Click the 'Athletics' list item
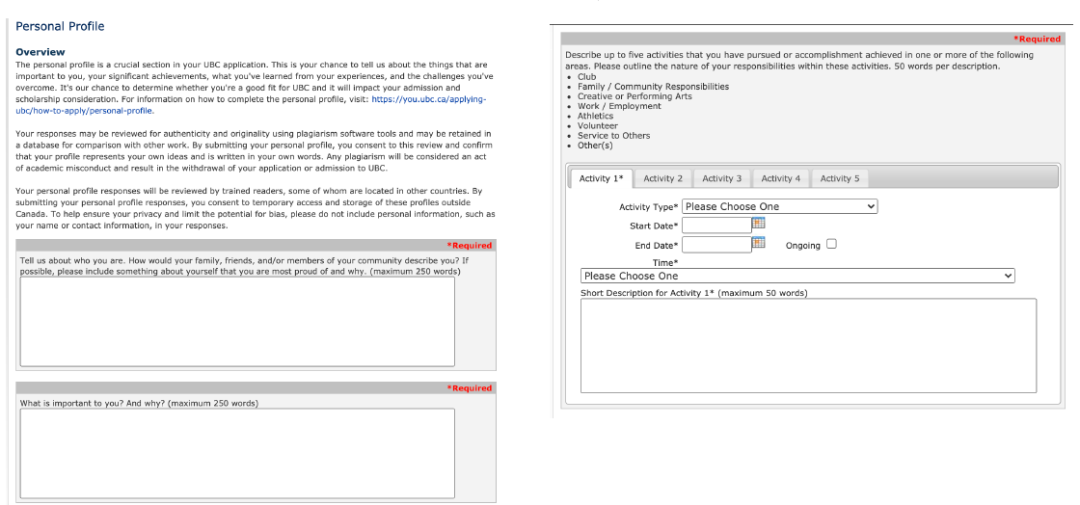The width and height of the screenshot is (1080, 505). point(595,116)
